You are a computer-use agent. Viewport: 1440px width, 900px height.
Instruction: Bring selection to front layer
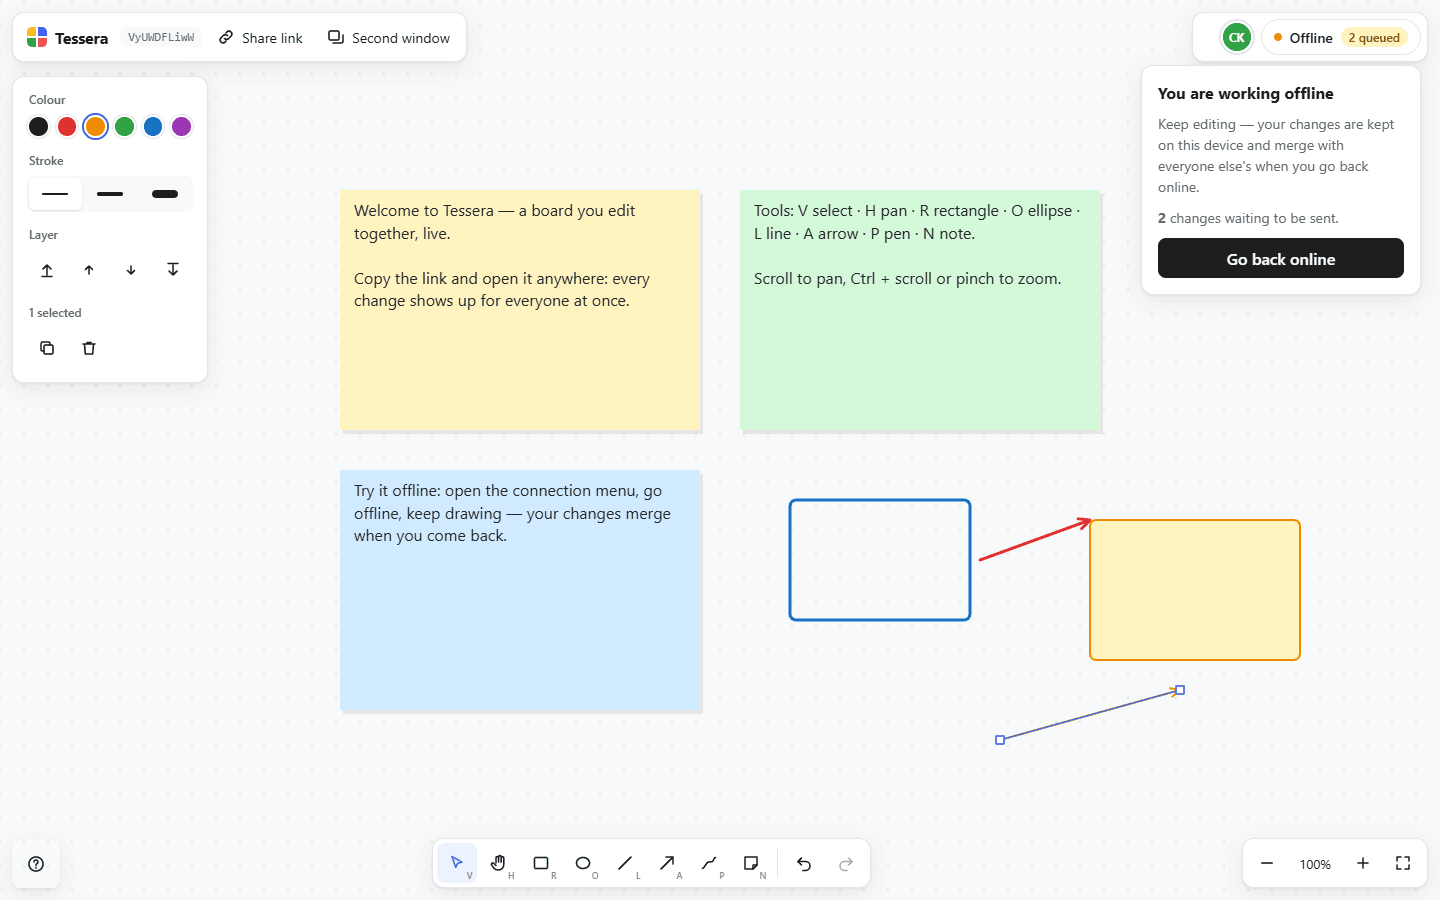click(47, 270)
